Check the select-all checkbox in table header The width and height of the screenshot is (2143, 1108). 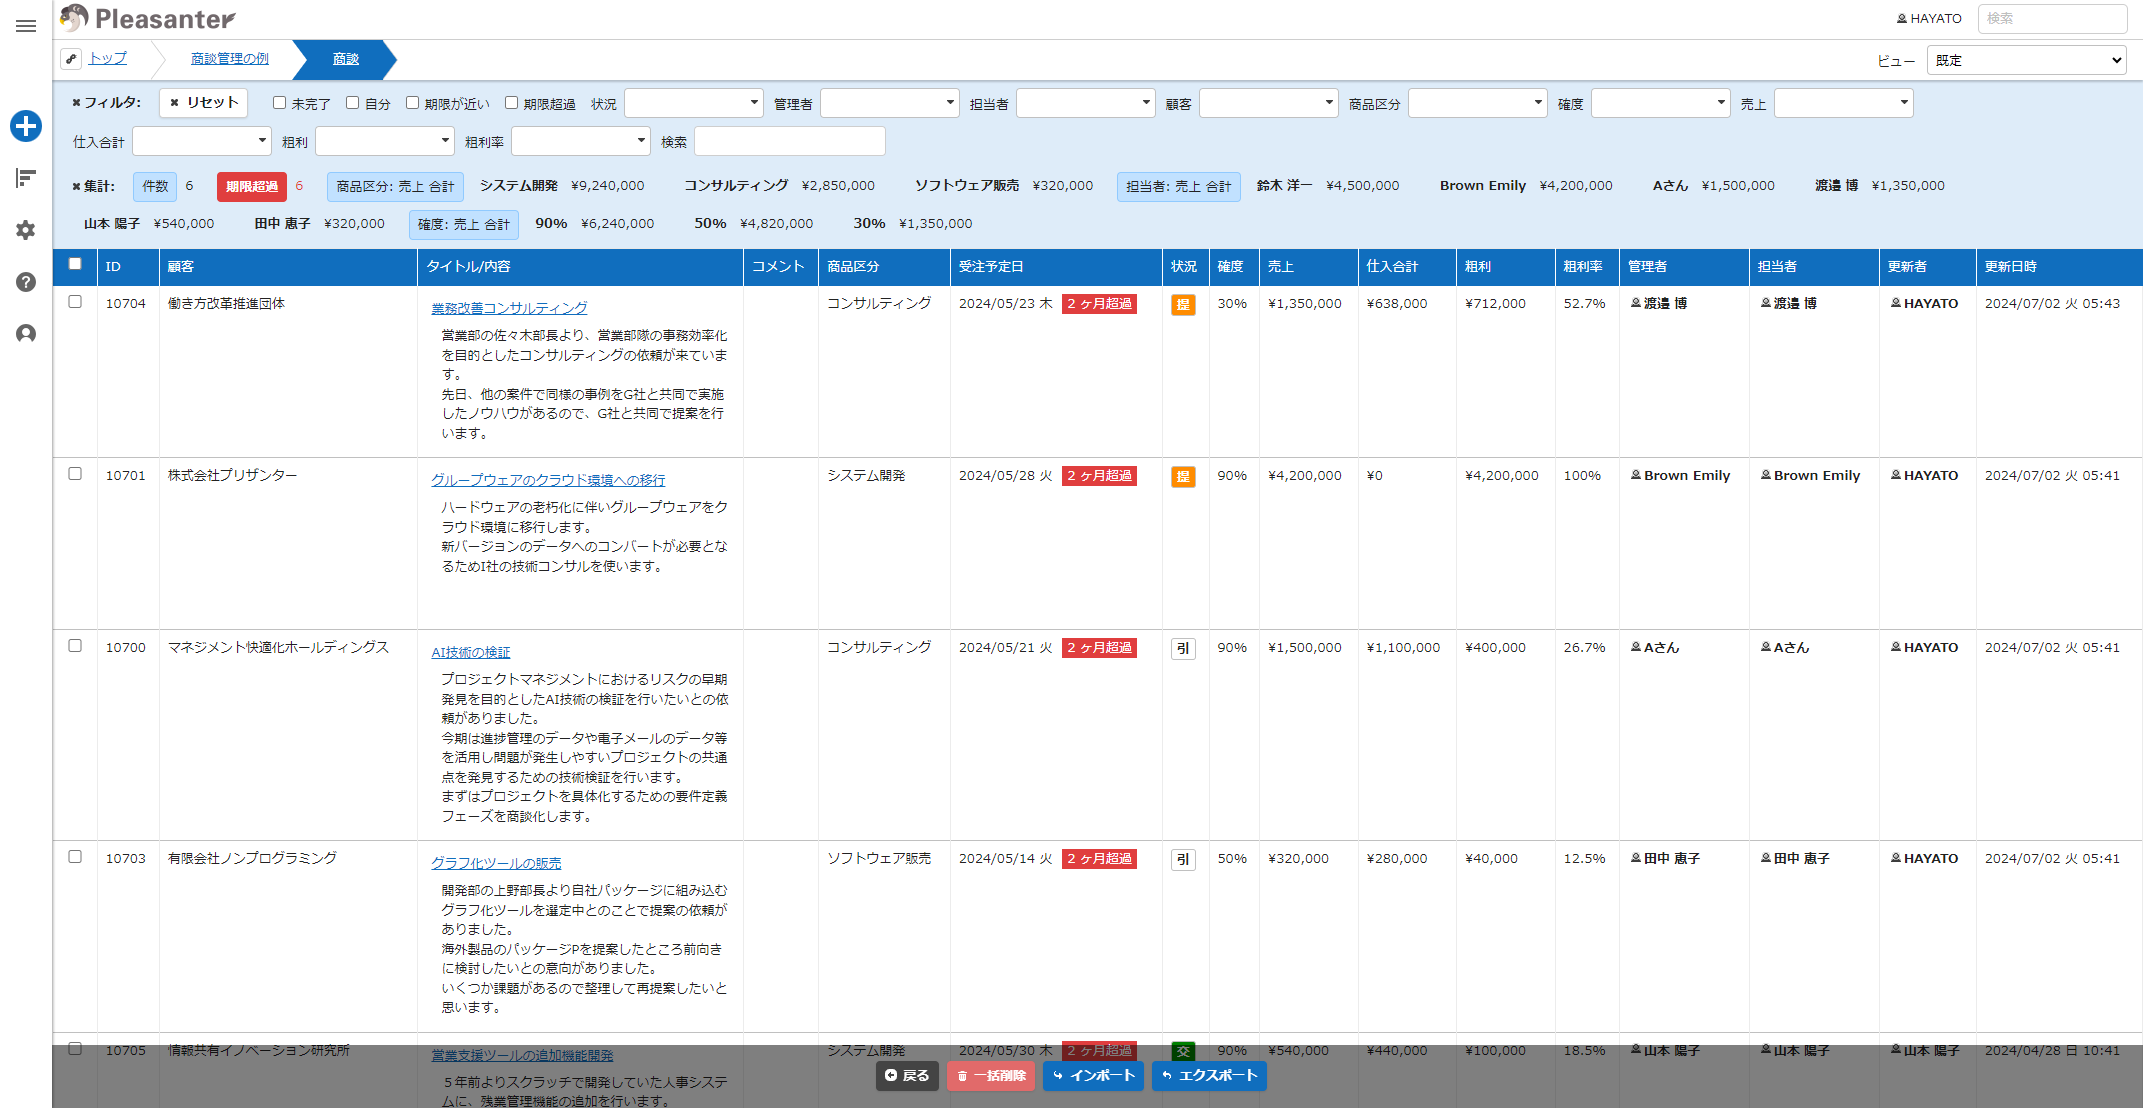pyautogui.click(x=75, y=264)
